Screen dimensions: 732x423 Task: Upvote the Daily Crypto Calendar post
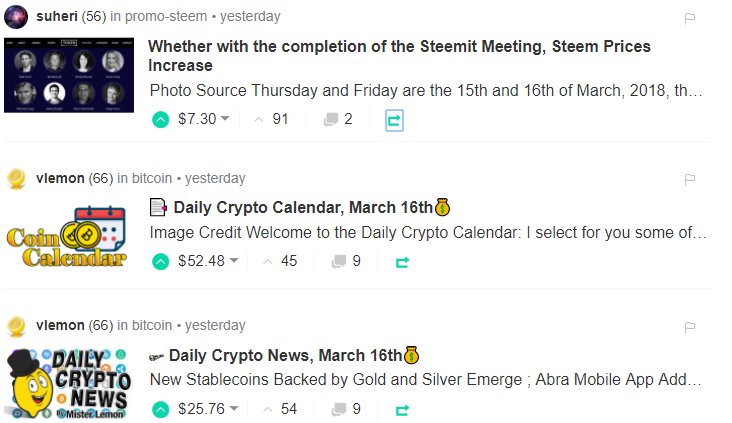160,262
